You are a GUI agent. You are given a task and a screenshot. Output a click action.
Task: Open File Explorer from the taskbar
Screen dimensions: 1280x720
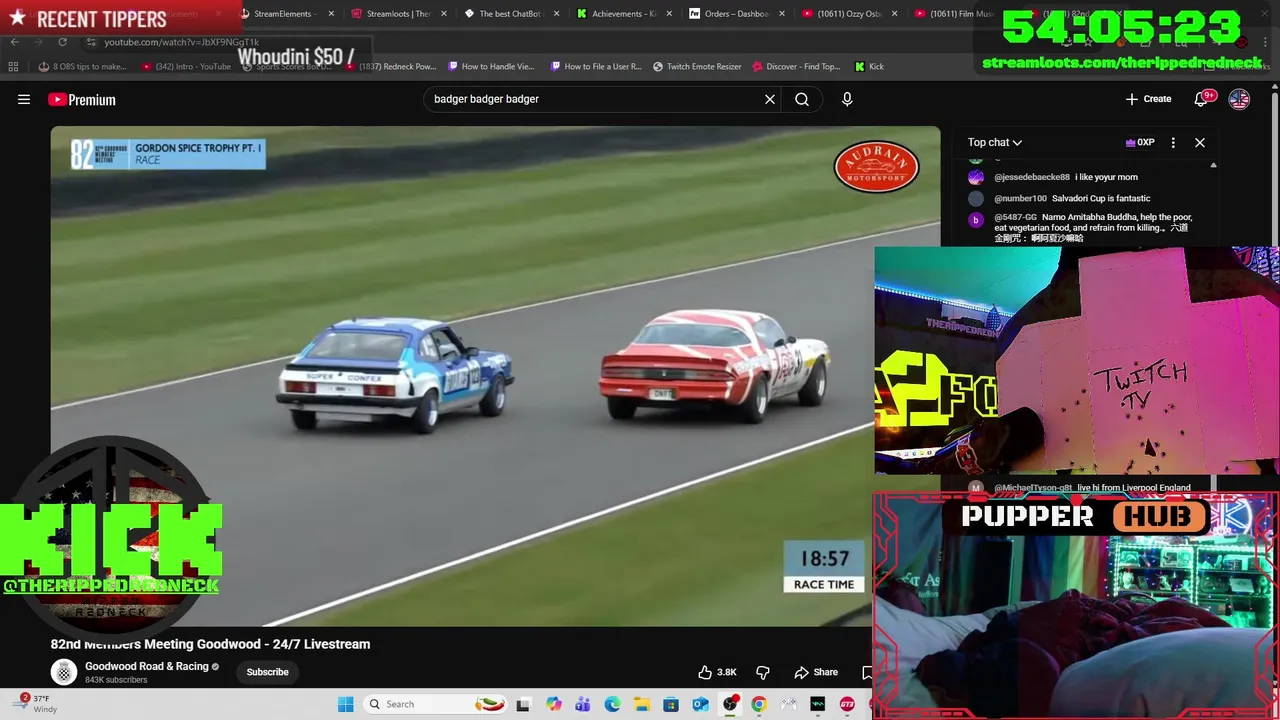[x=641, y=704]
